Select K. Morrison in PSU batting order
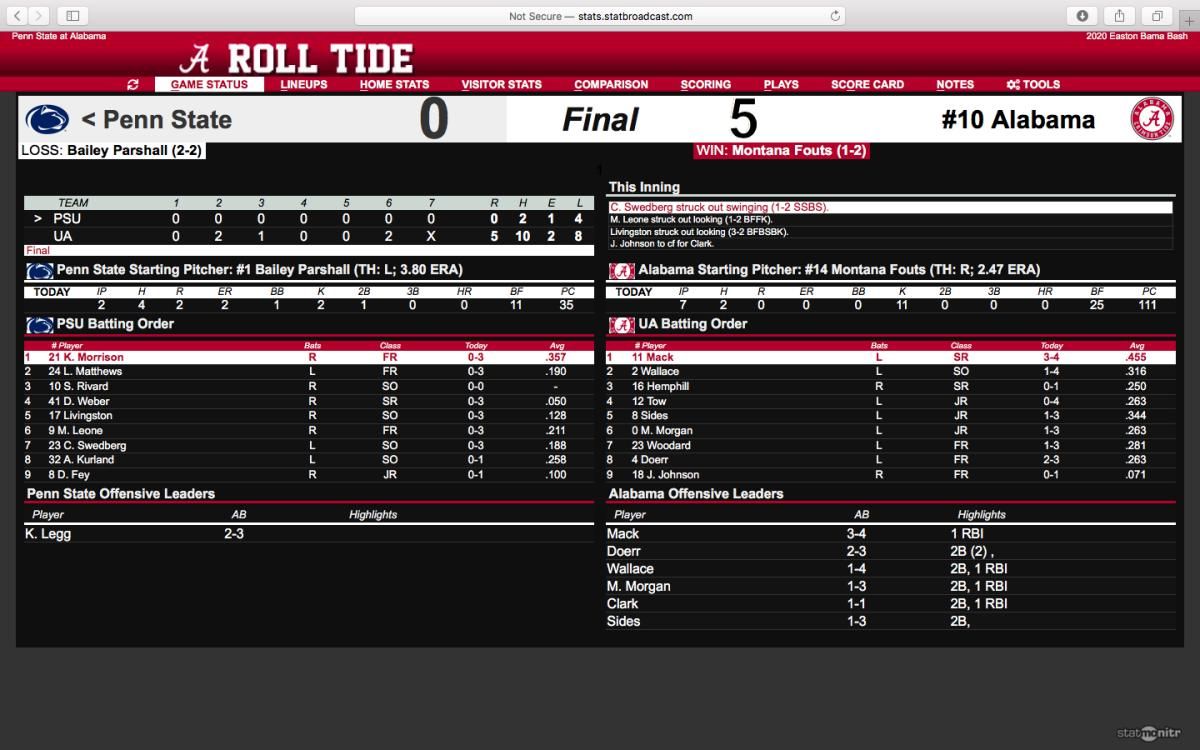 click(x=308, y=357)
